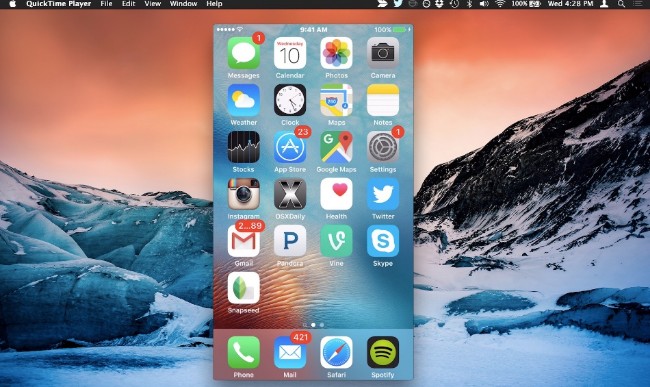This screenshot has height=387, width=650.
Task: Click the Twitter bird menu bar icon
Action: [398, 4]
